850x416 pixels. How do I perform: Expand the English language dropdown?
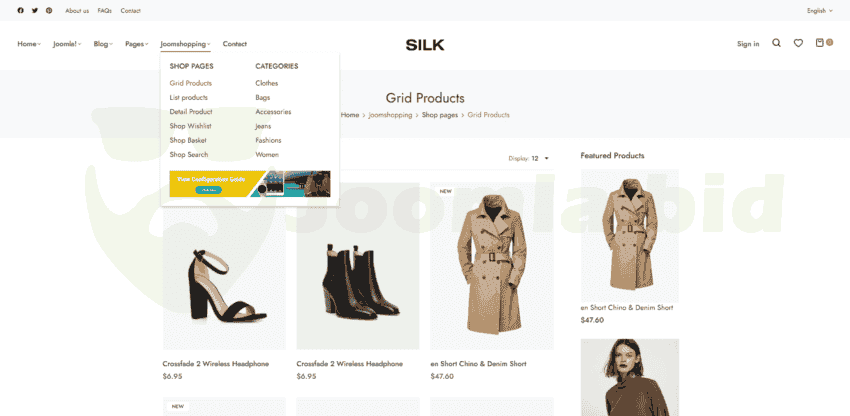(x=820, y=10)
